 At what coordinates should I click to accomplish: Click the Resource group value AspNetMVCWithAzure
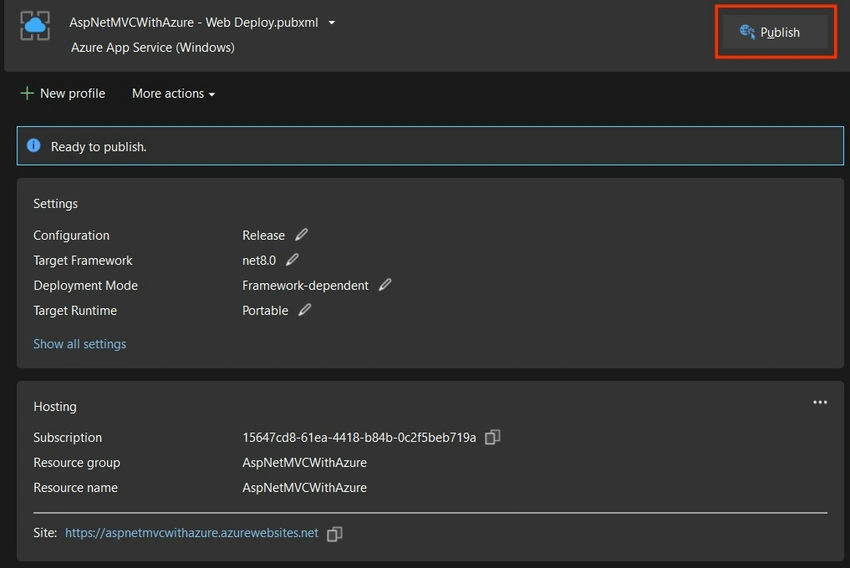305,462
